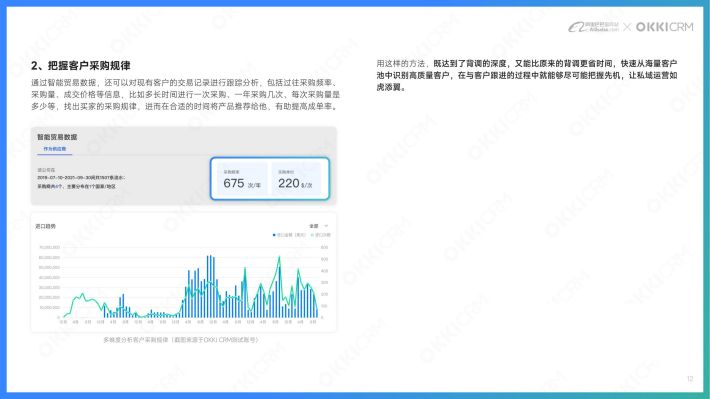Viewport: 710px width, 399px height.
Task: Toggle the green import-count legend series
Action: [x=321, y=235]
